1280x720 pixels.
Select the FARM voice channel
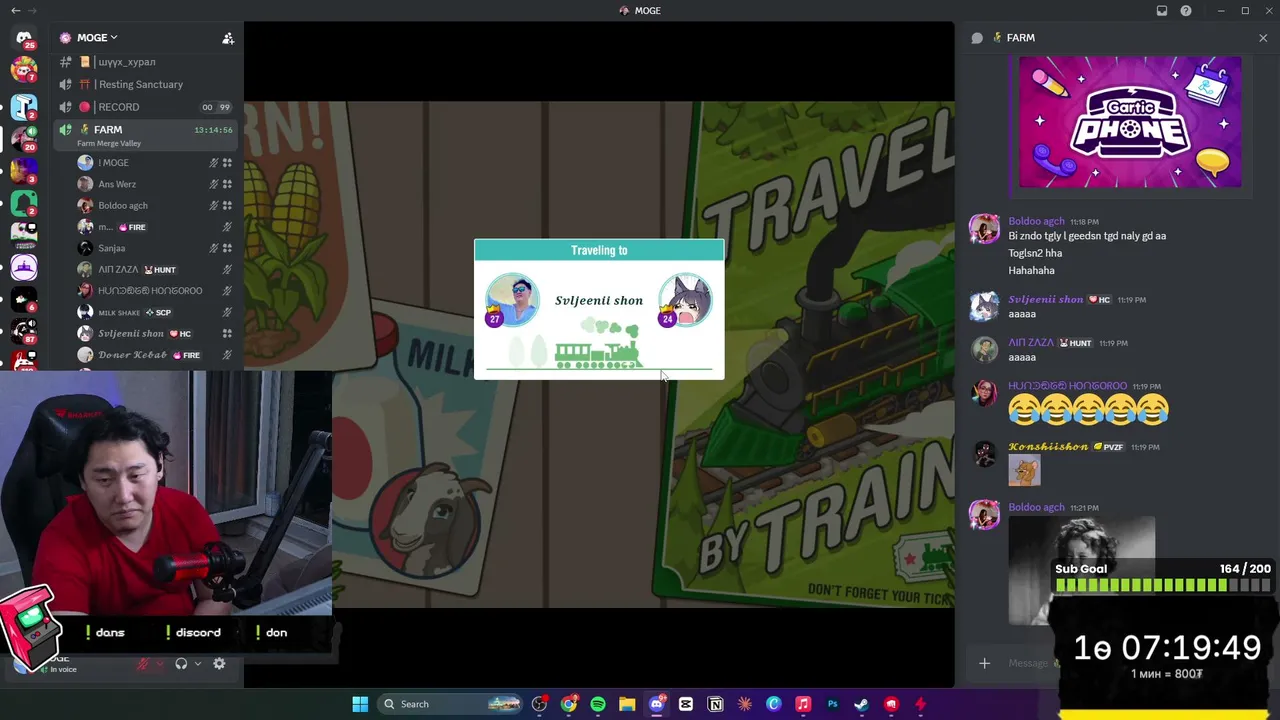pyautogui.click(x=147, y=134)
